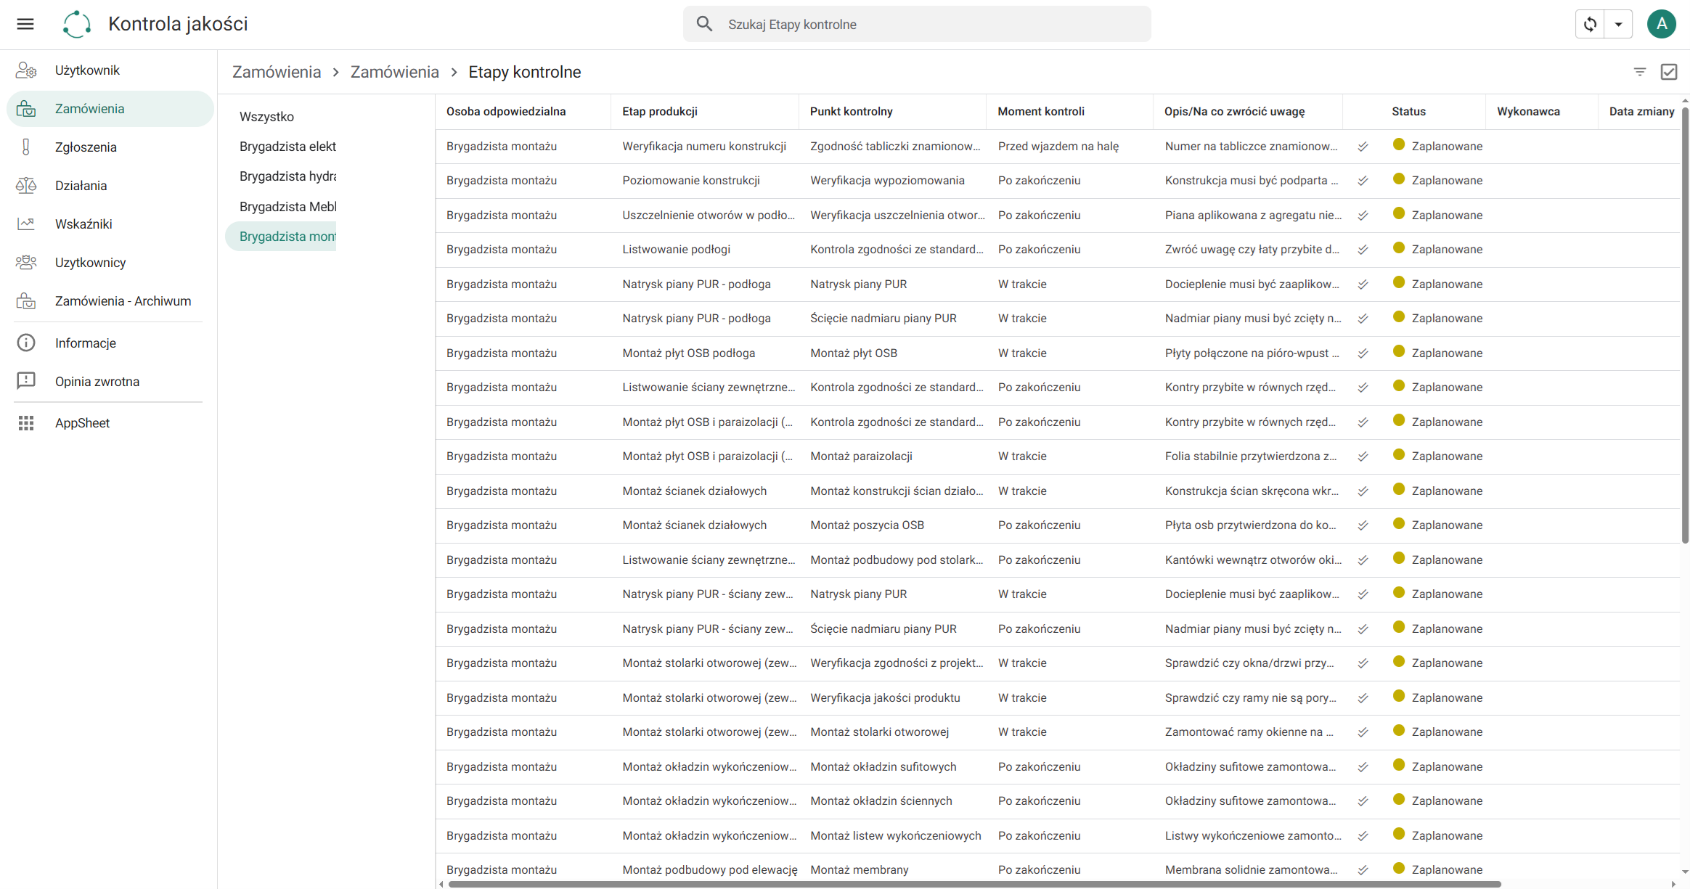Open the user avatar A

click(1661, 24)
